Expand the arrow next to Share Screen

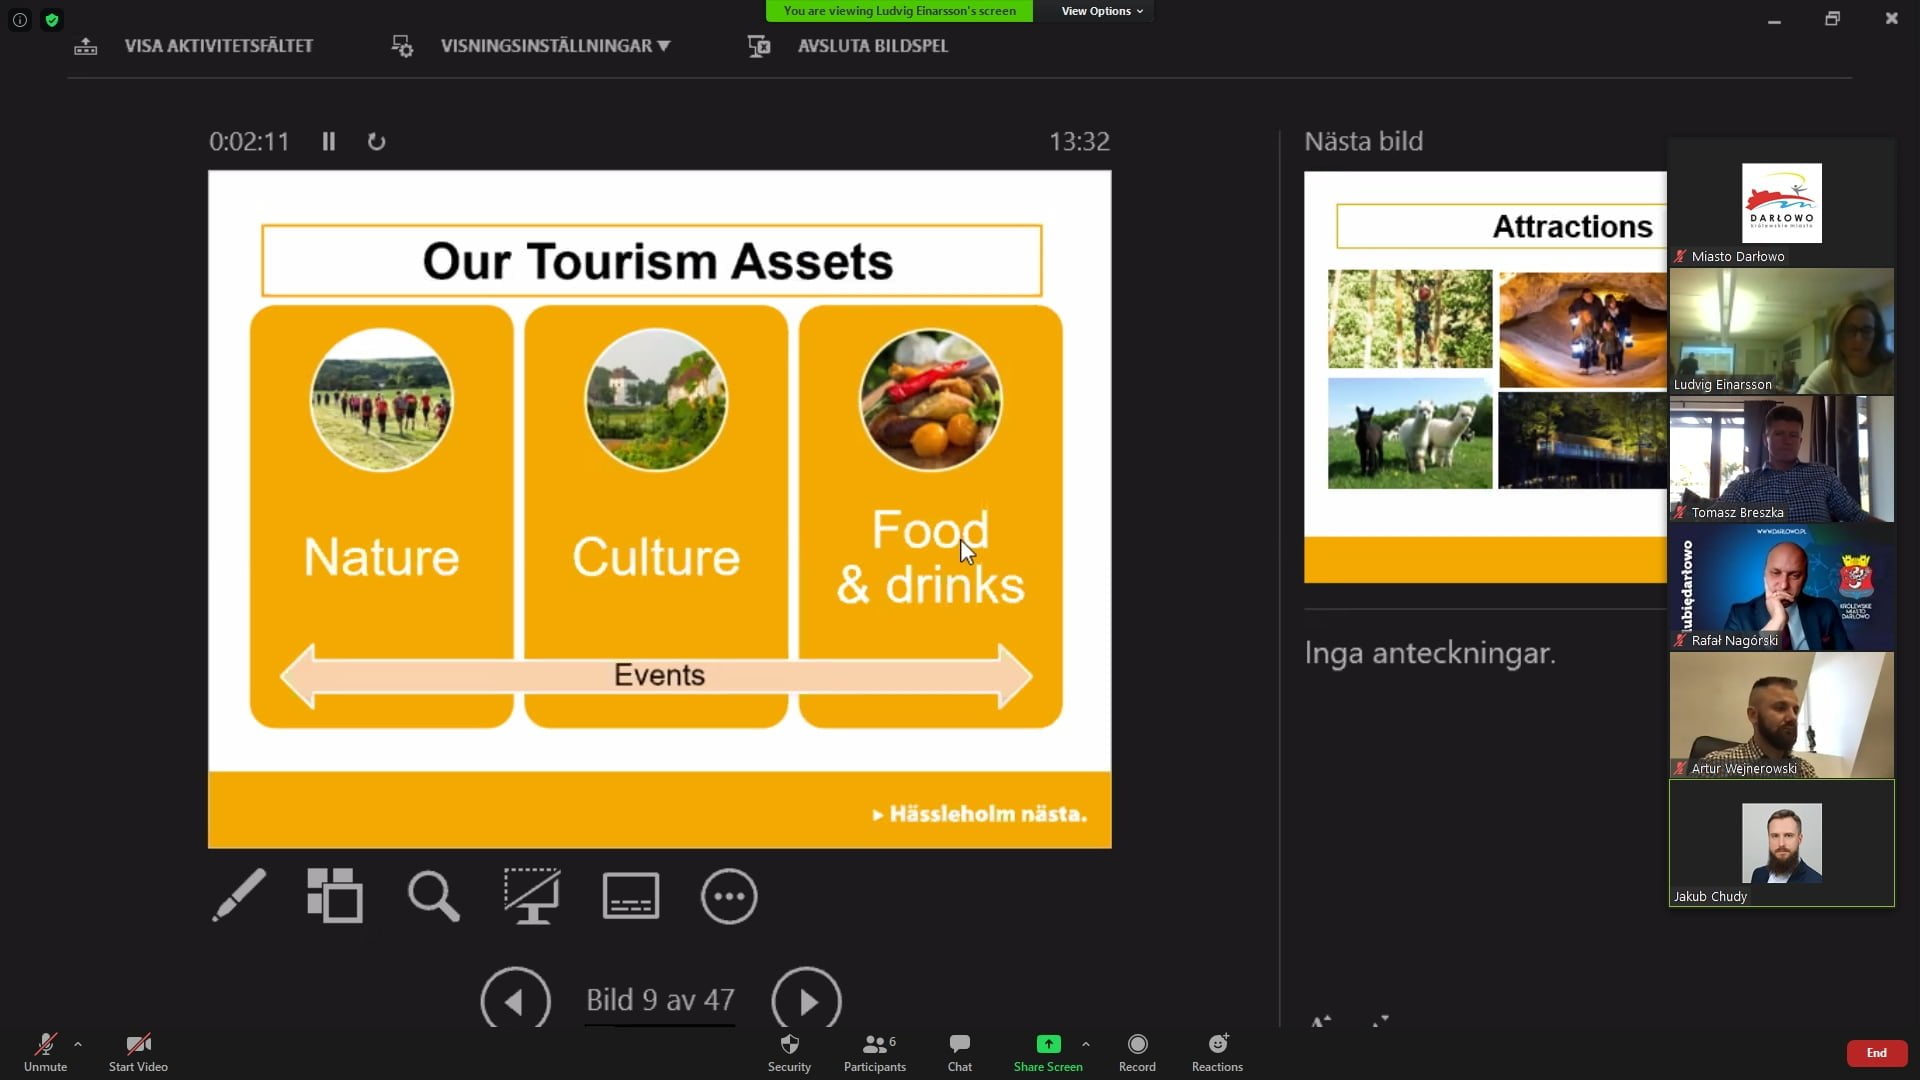pos(1086,1044)
